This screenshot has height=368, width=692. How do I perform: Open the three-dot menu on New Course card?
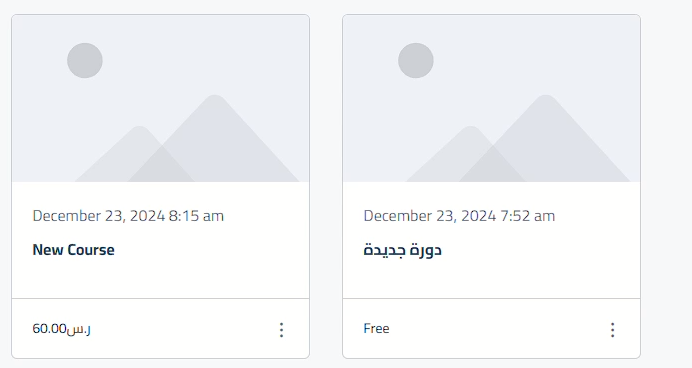click(x=282, y=330)
